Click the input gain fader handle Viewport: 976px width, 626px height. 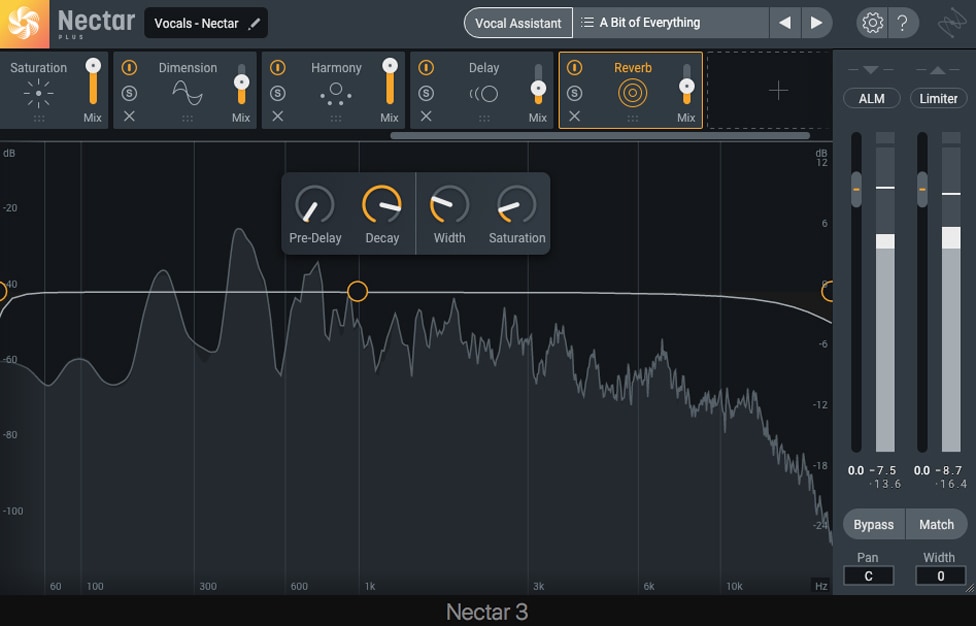pyautogui.click(x=856, y=189)
